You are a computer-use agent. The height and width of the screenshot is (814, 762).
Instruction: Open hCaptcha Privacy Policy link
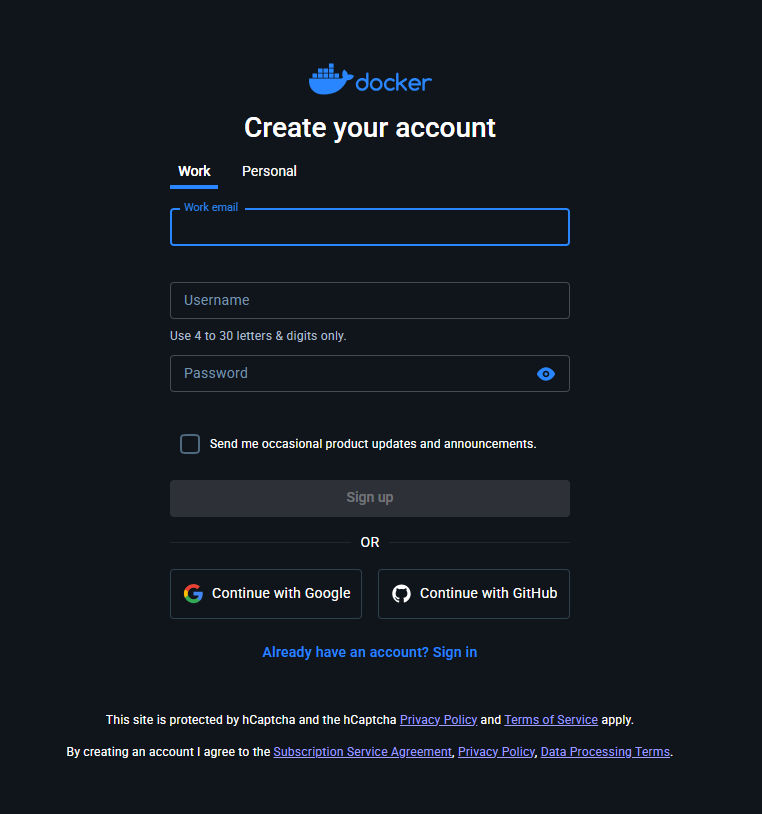tap(438, 720)
